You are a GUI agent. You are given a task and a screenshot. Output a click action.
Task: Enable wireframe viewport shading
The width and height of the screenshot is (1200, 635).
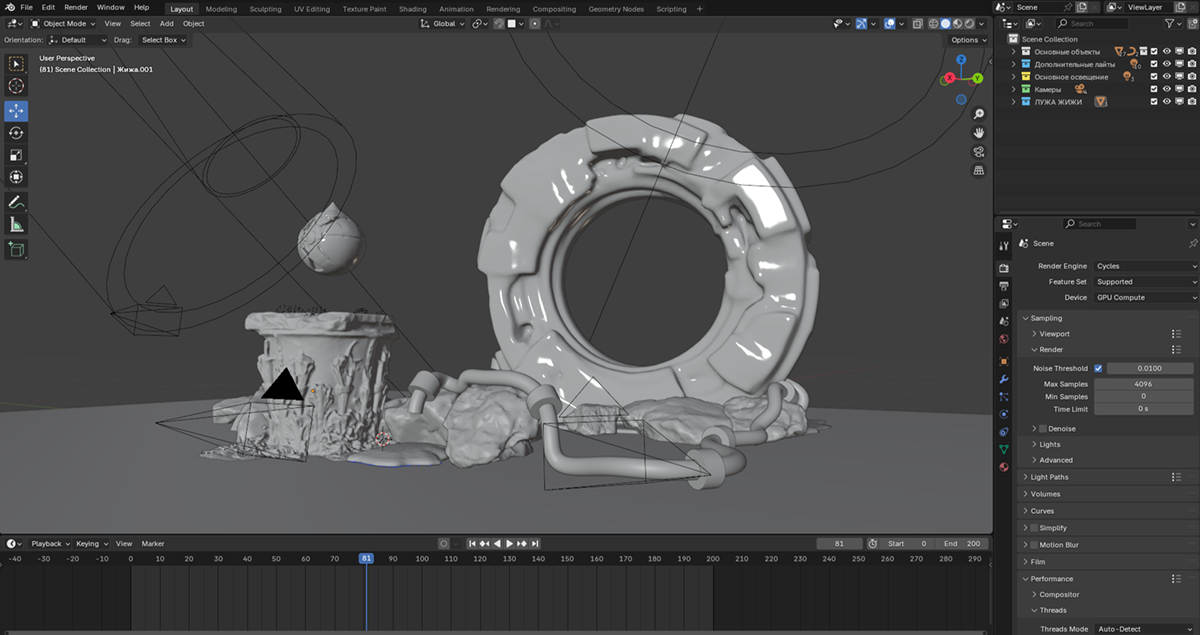pos(933,23)
